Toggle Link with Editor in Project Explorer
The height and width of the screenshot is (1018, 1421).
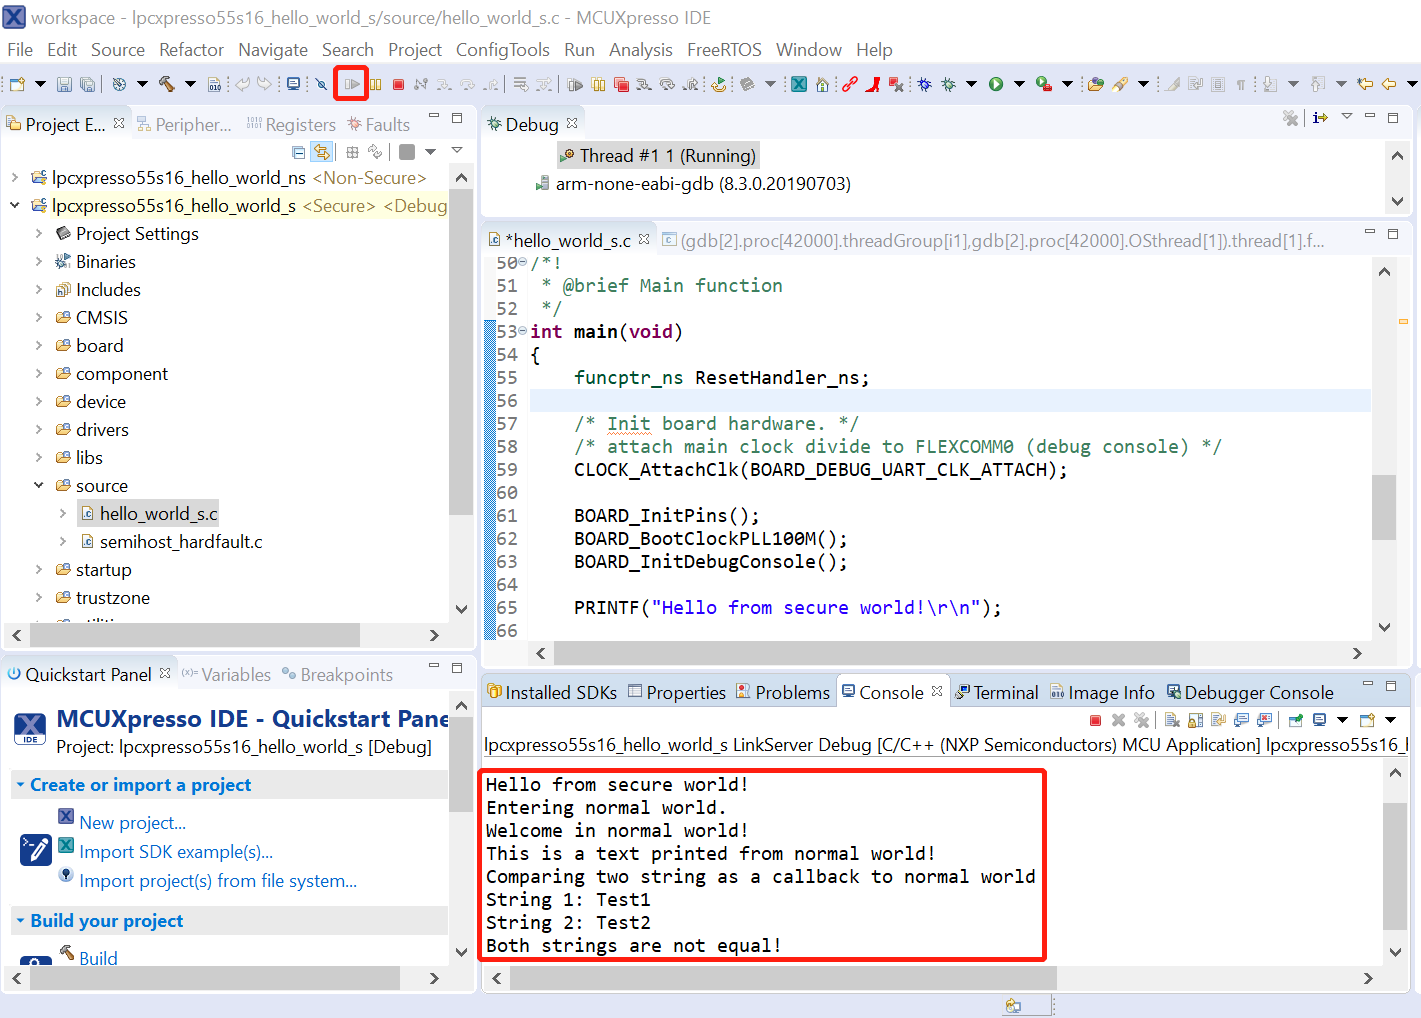coord(321,152)
